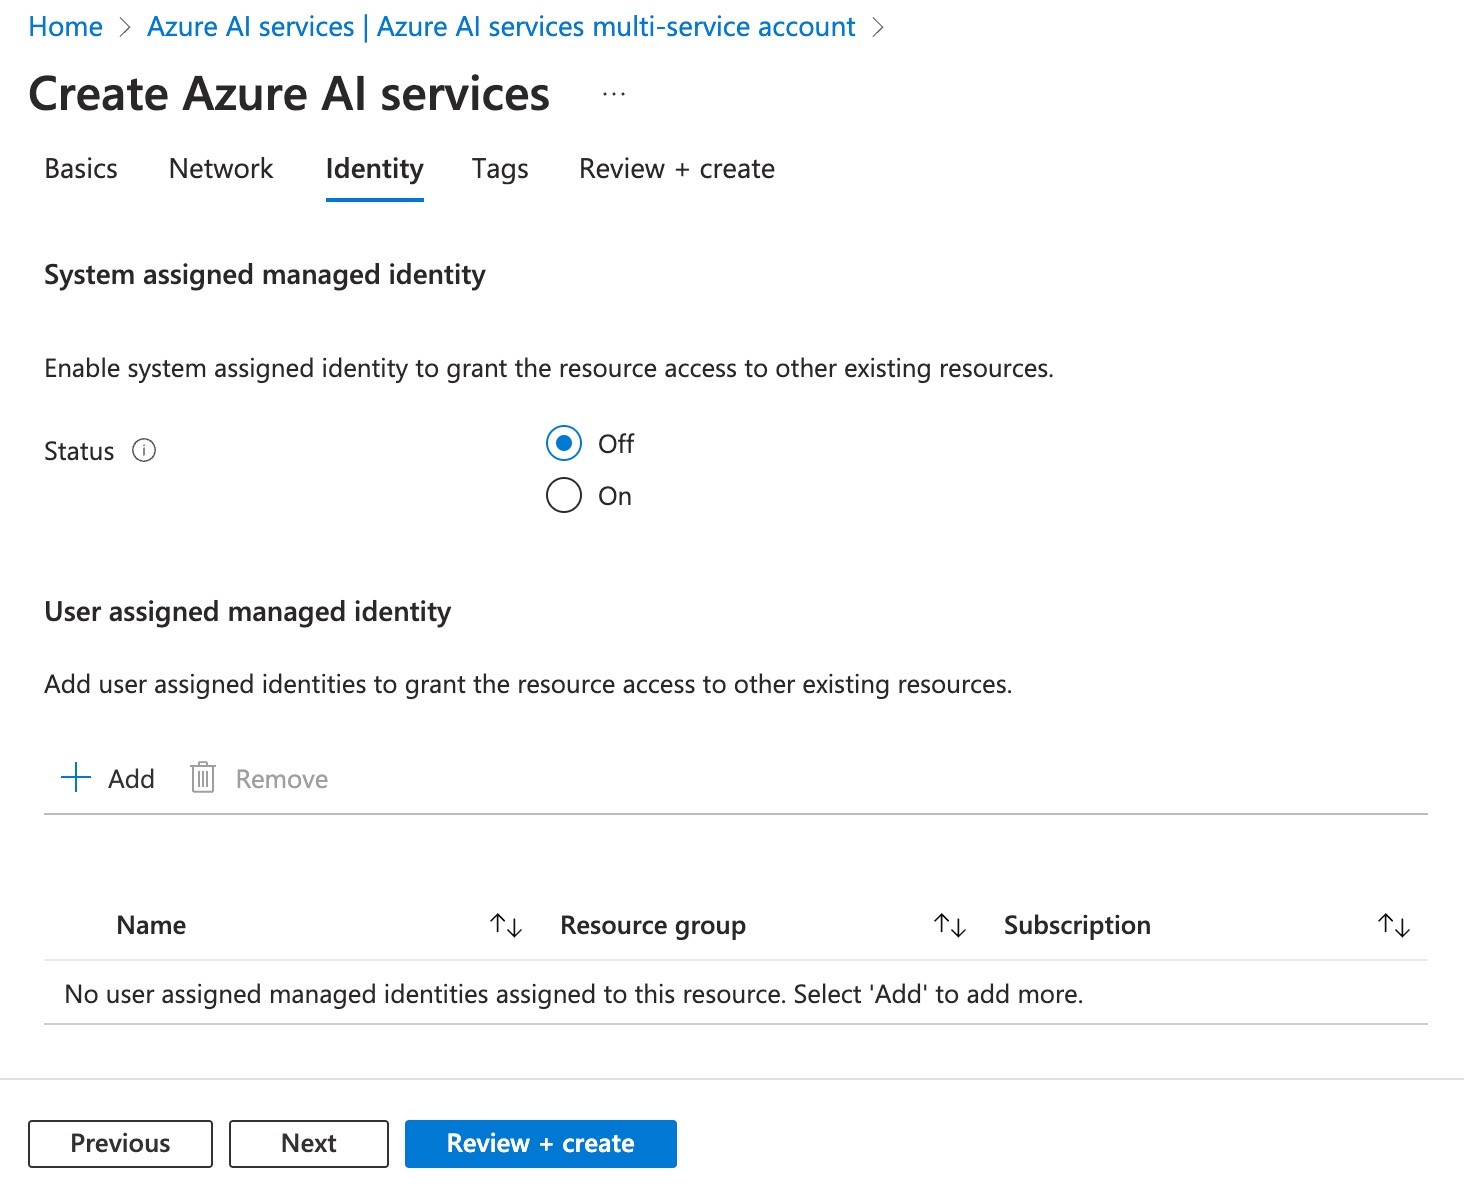Click the Next button
Image resolution: width=1464 pixels, height=1186 pixels.
[x=308, y=1143]
